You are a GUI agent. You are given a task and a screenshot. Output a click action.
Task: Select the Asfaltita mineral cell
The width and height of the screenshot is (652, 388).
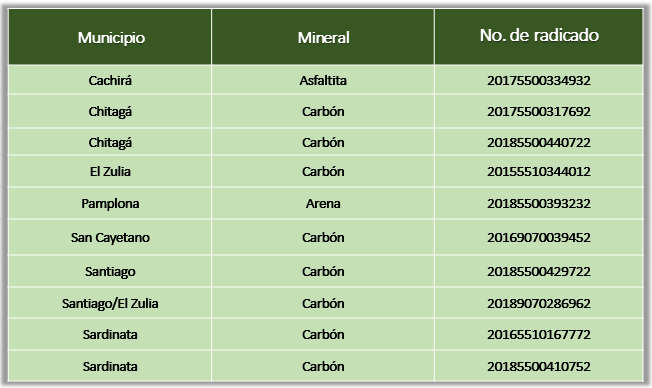tap(323, 80)
